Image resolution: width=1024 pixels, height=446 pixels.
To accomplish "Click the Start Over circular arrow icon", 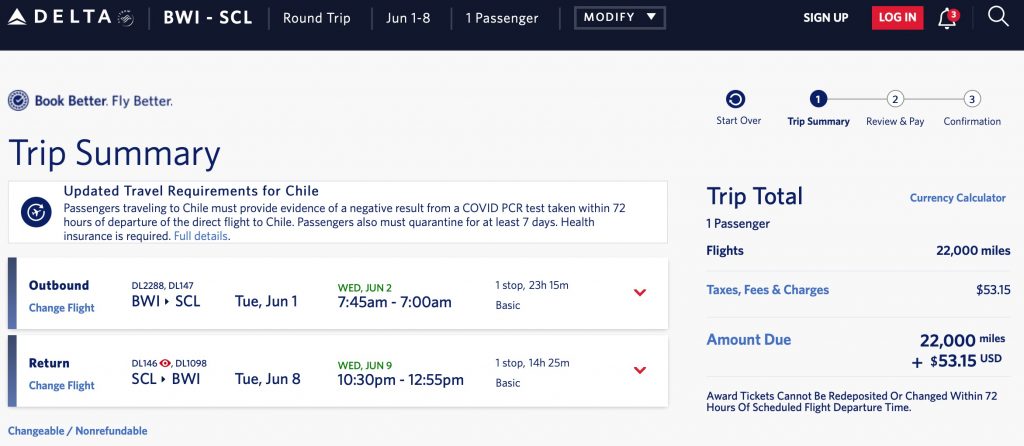I will tap(735, 99).
